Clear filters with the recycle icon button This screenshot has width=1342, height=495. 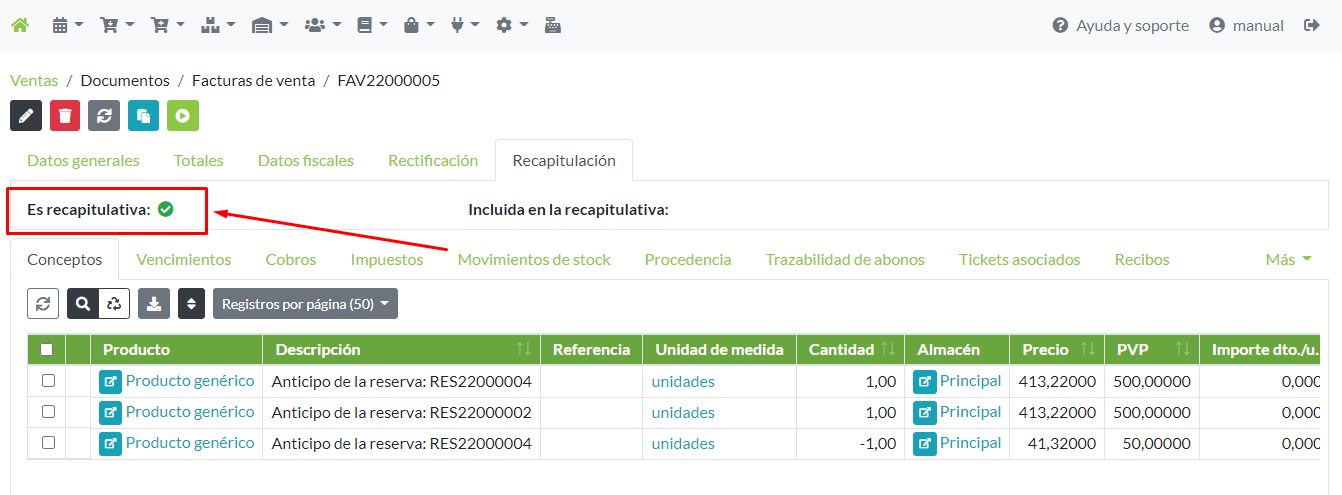coord(114,304)
